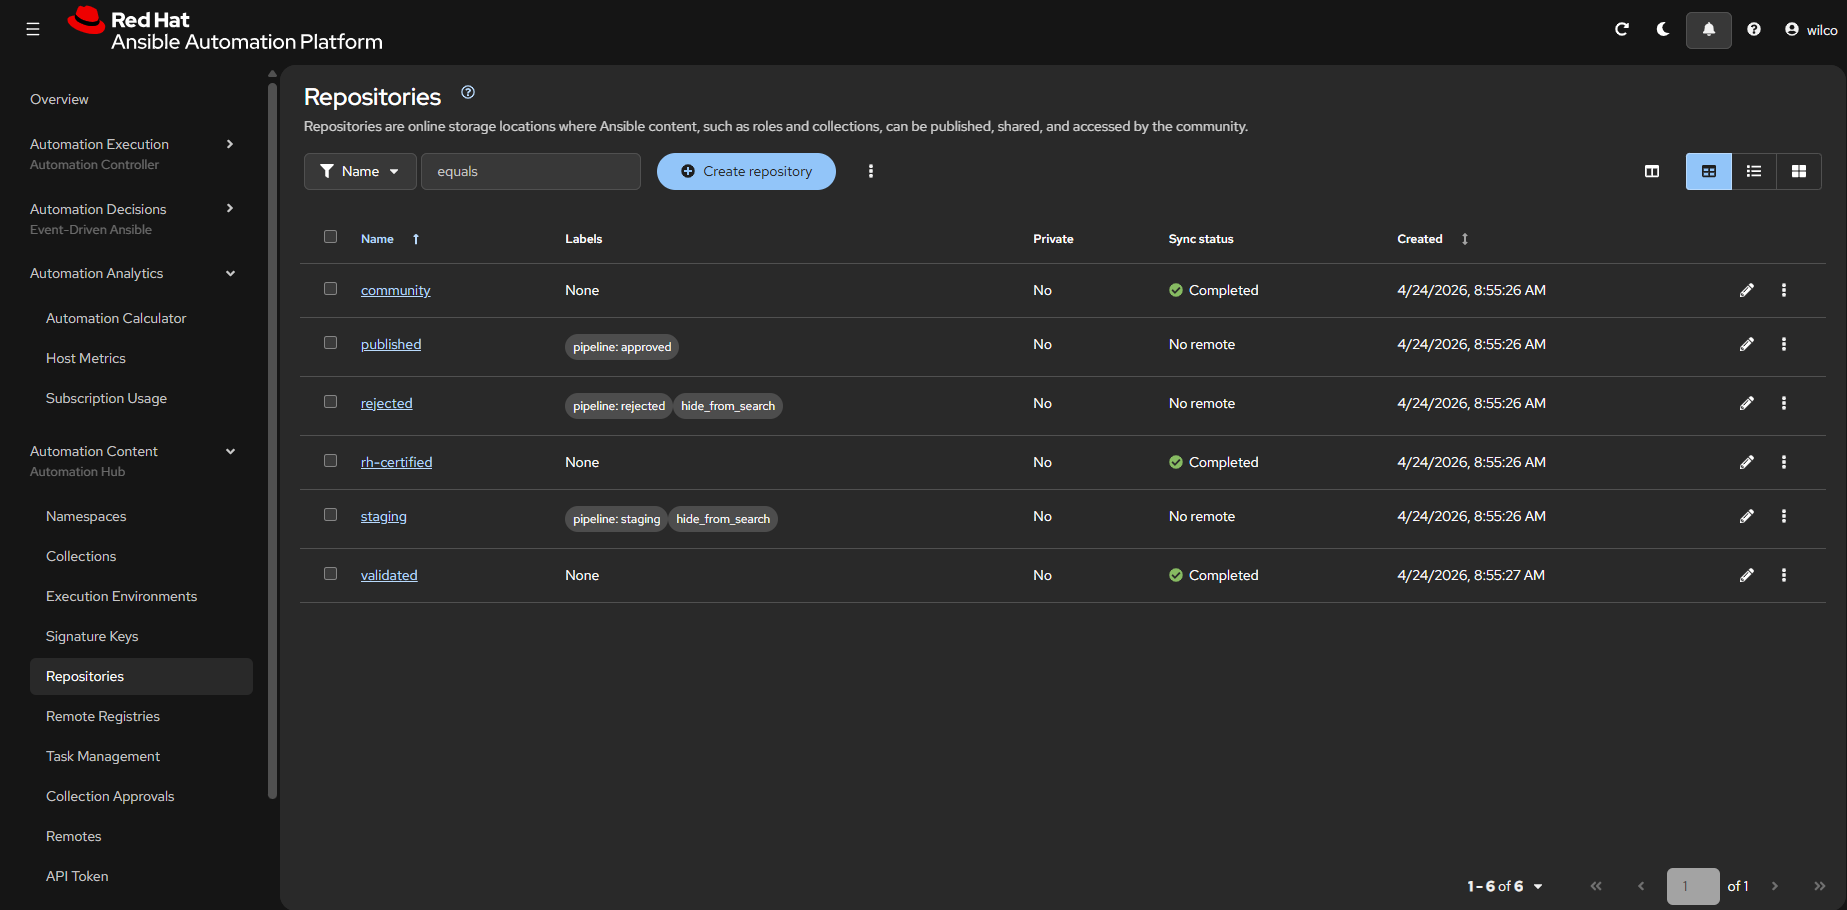The height and width of the screenshot is (910, 1847).
Task: Open Remotes in sidebar
Action: tap(74, 836)
